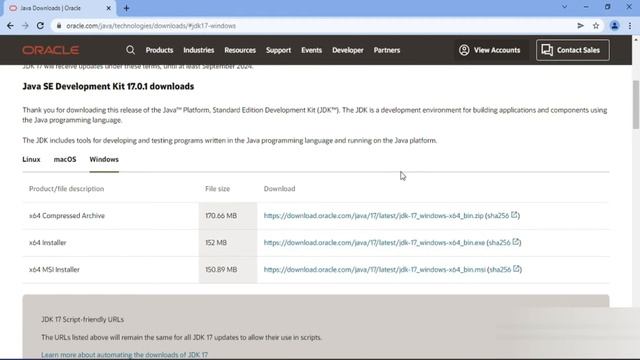Image resolution: width=640 pixels, height=360 pixels.
Task: Download the jdk-17 windows x64 msi link
Action: (375, 269)
